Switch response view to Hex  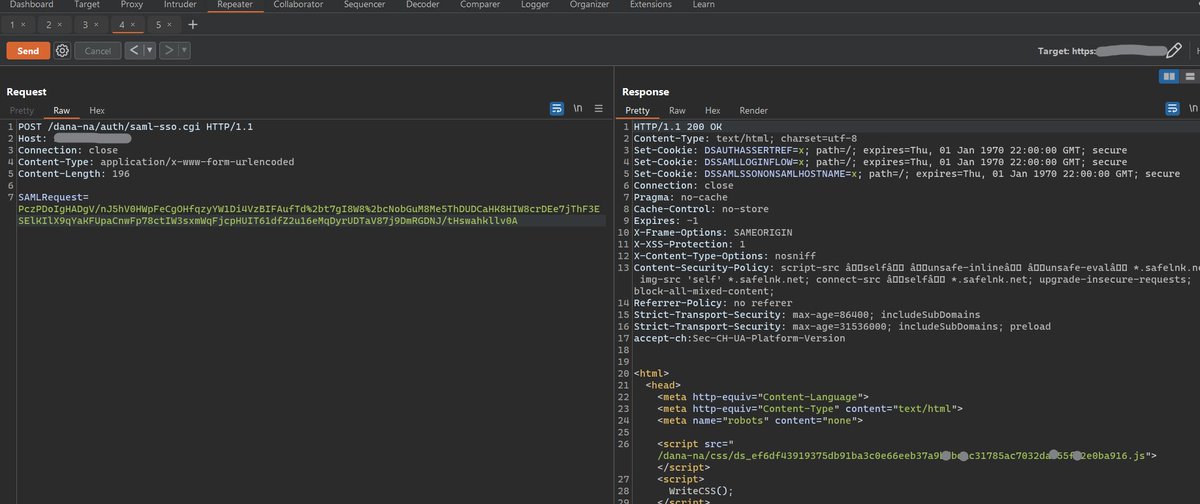[712, 110]
